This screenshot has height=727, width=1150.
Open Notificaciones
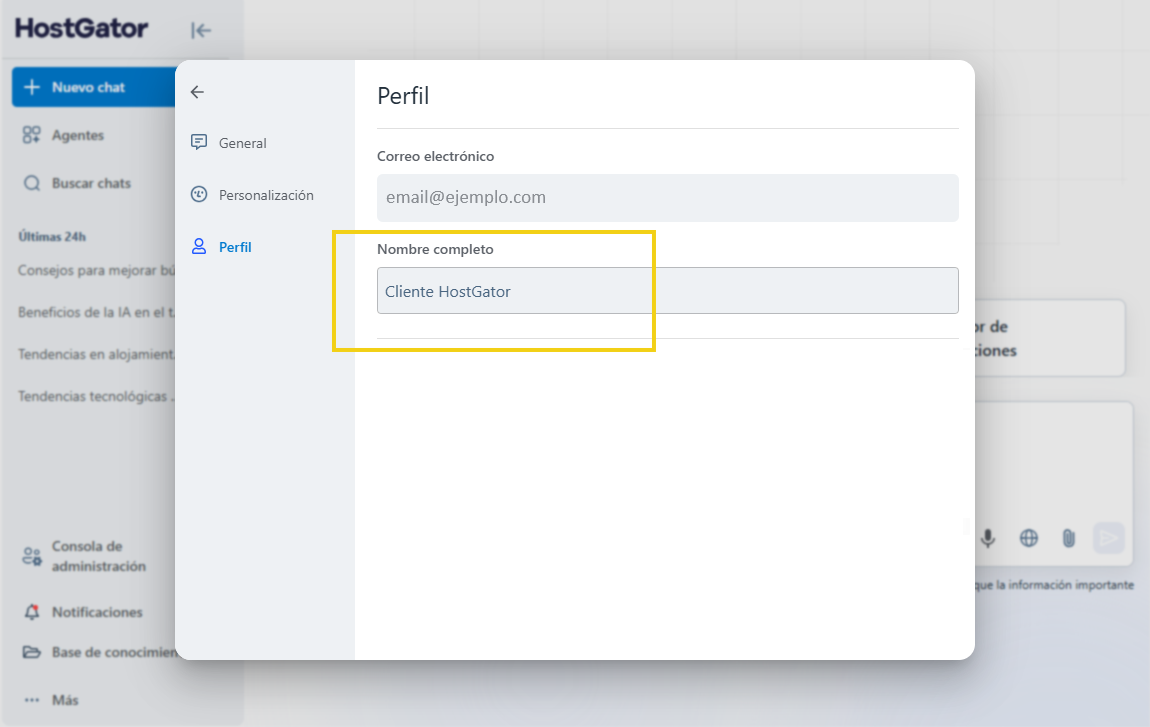point(97,612)
